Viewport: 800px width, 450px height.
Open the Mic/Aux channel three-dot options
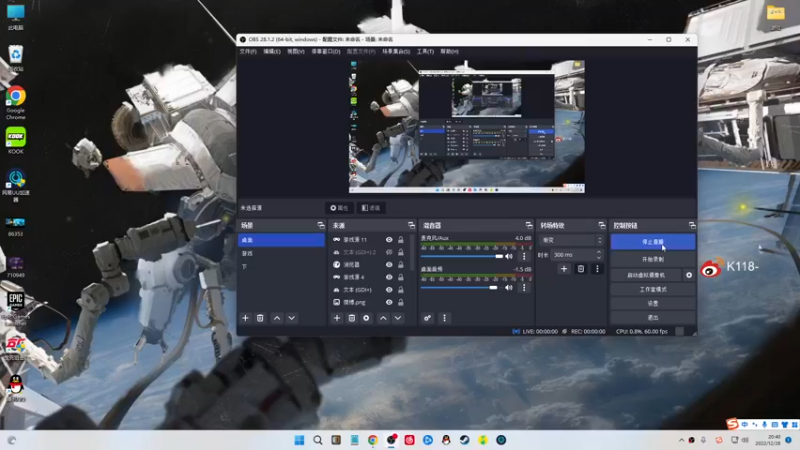[524, 256]
